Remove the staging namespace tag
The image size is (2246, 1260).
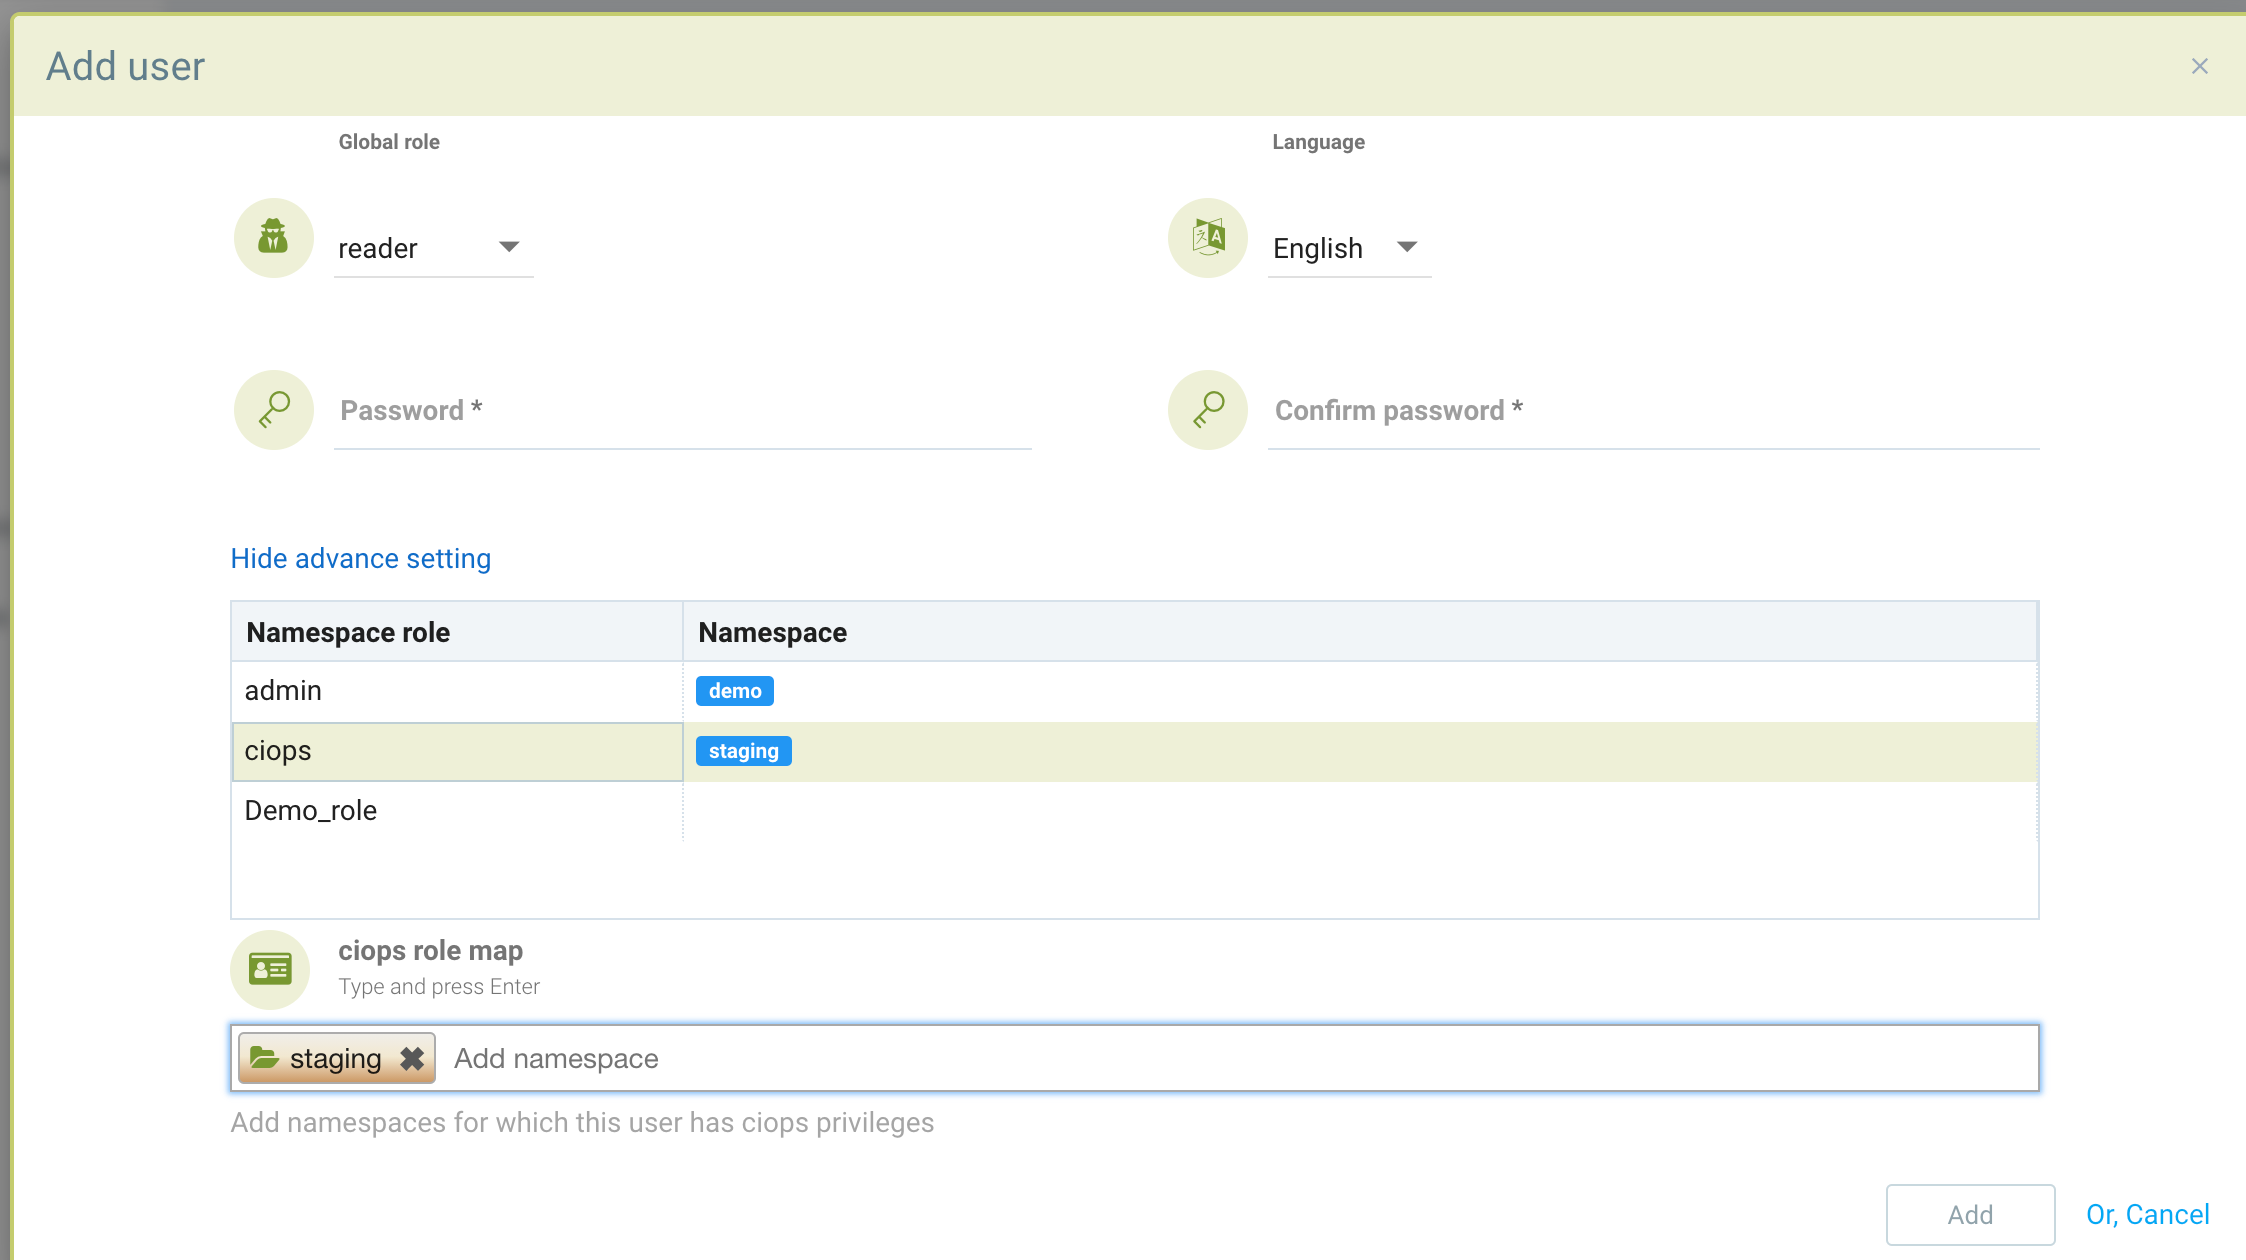[411, 1057]
